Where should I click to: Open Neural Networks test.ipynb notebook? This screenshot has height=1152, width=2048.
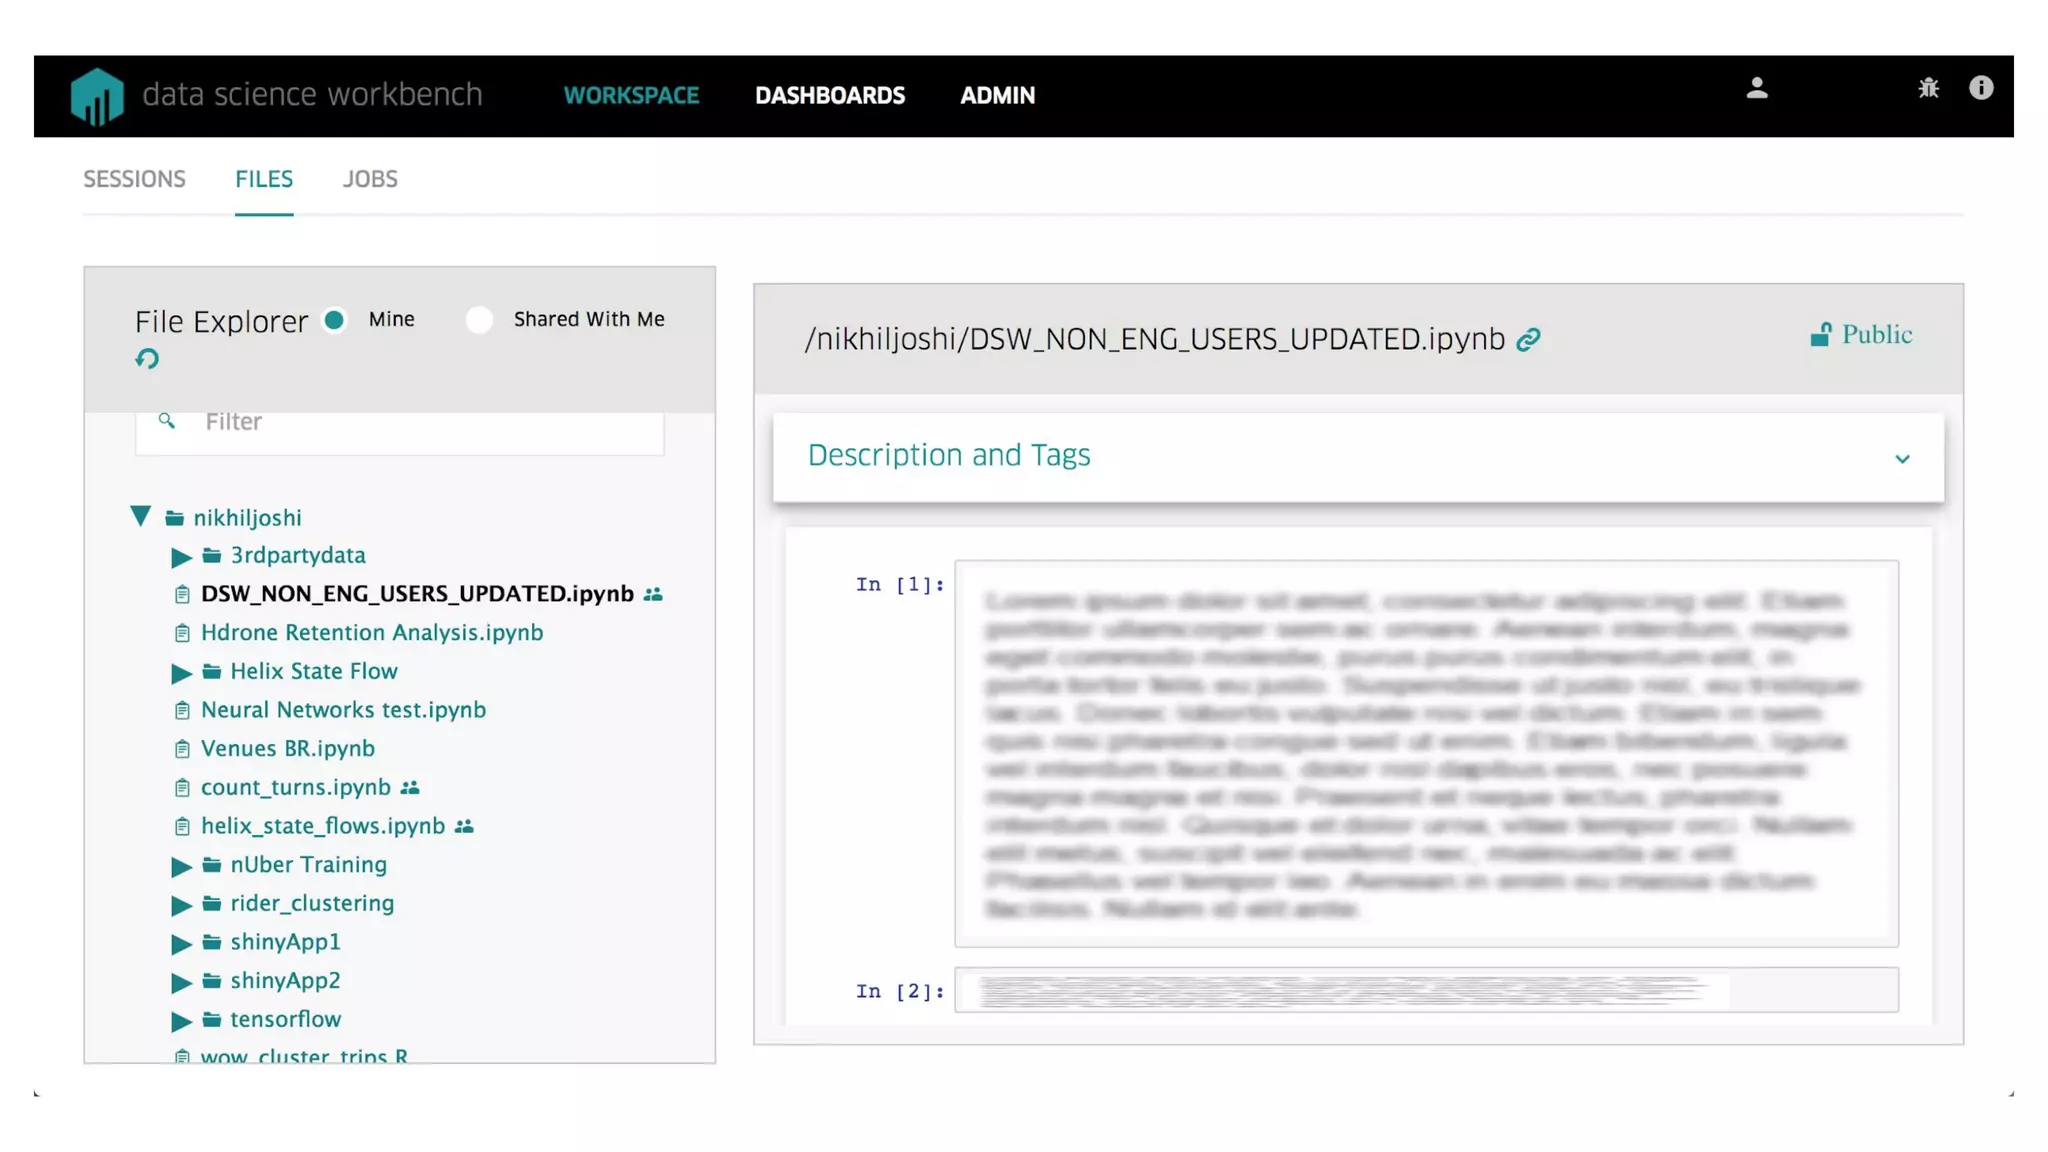click(343, 710)
